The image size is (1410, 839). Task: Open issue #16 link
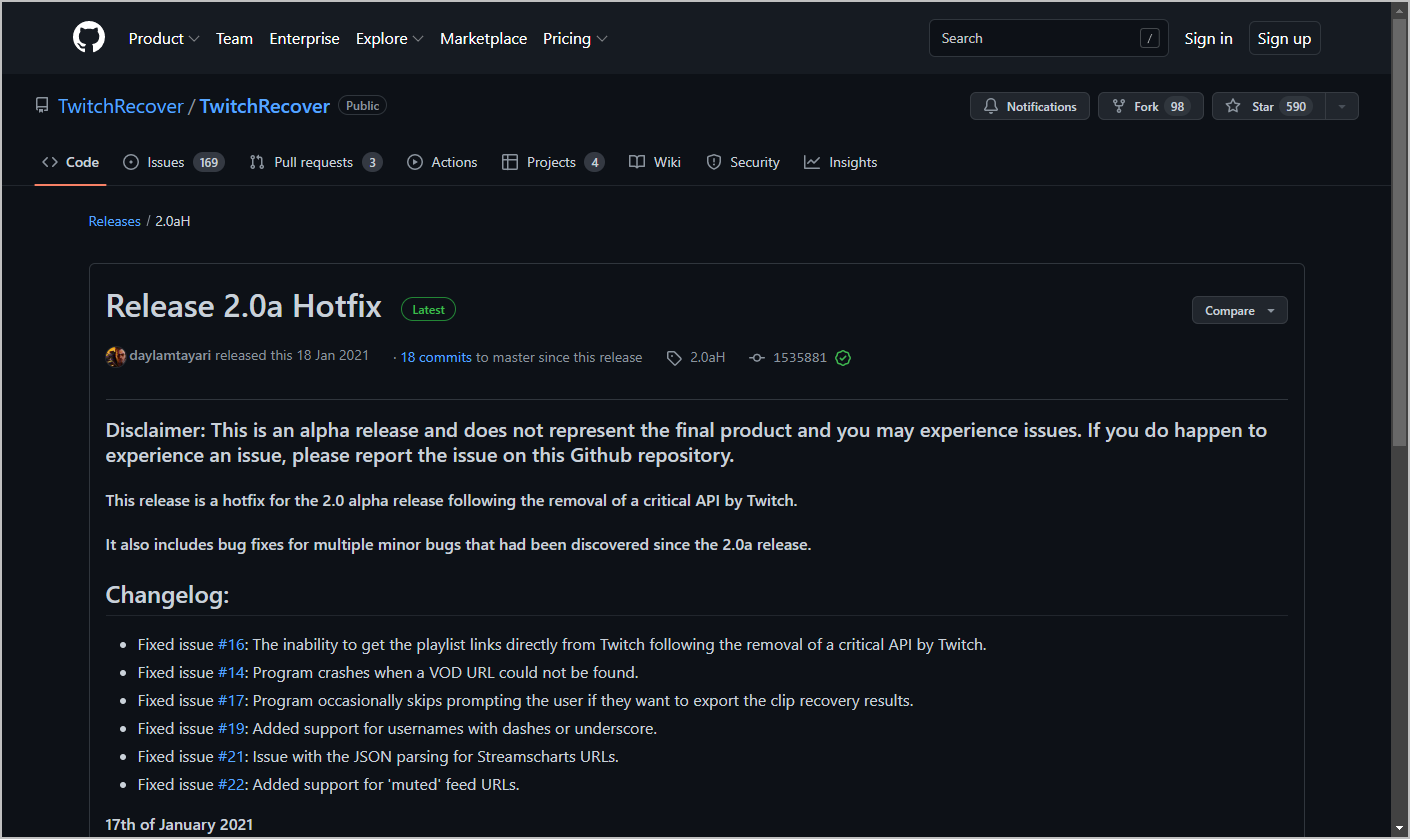pos(231,644)
